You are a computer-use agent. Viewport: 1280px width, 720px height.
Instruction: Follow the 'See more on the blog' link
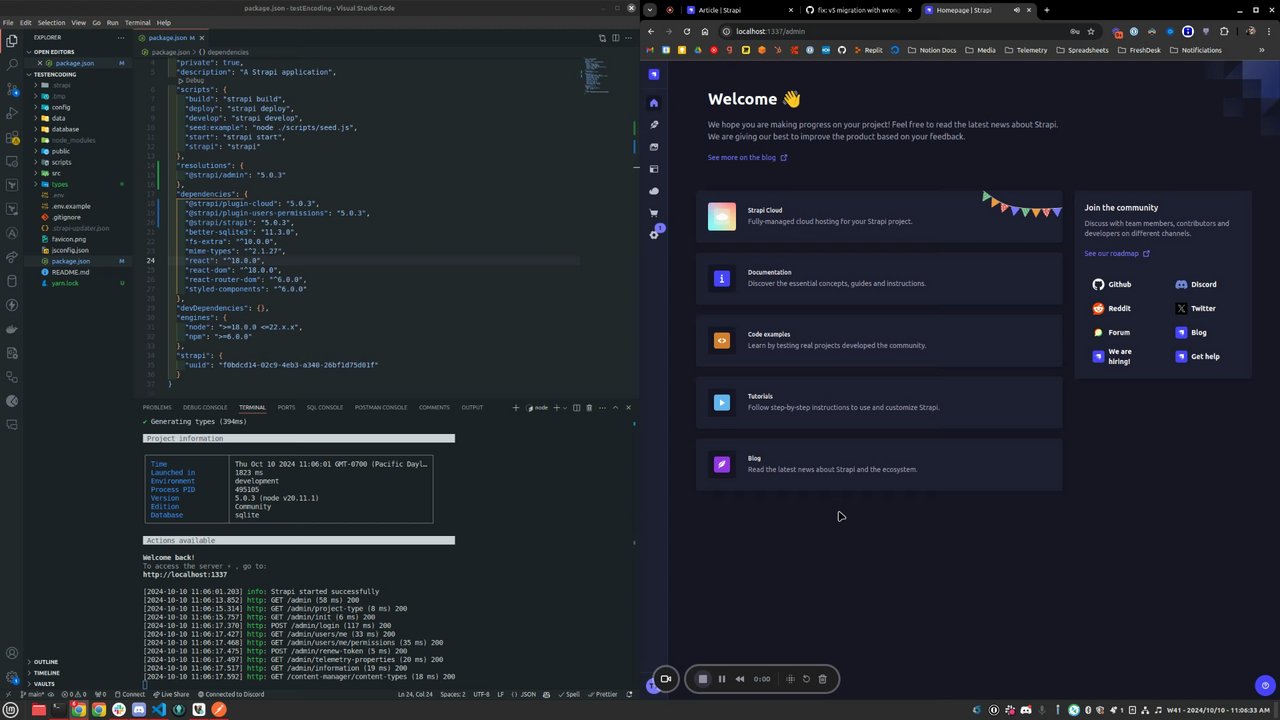[x=747, y=157]
